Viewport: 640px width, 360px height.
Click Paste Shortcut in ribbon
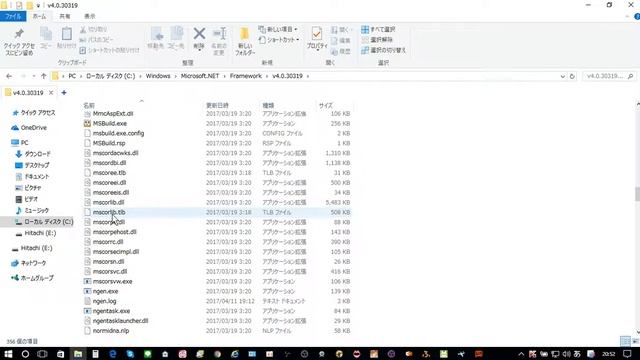(x=109, y=50)
